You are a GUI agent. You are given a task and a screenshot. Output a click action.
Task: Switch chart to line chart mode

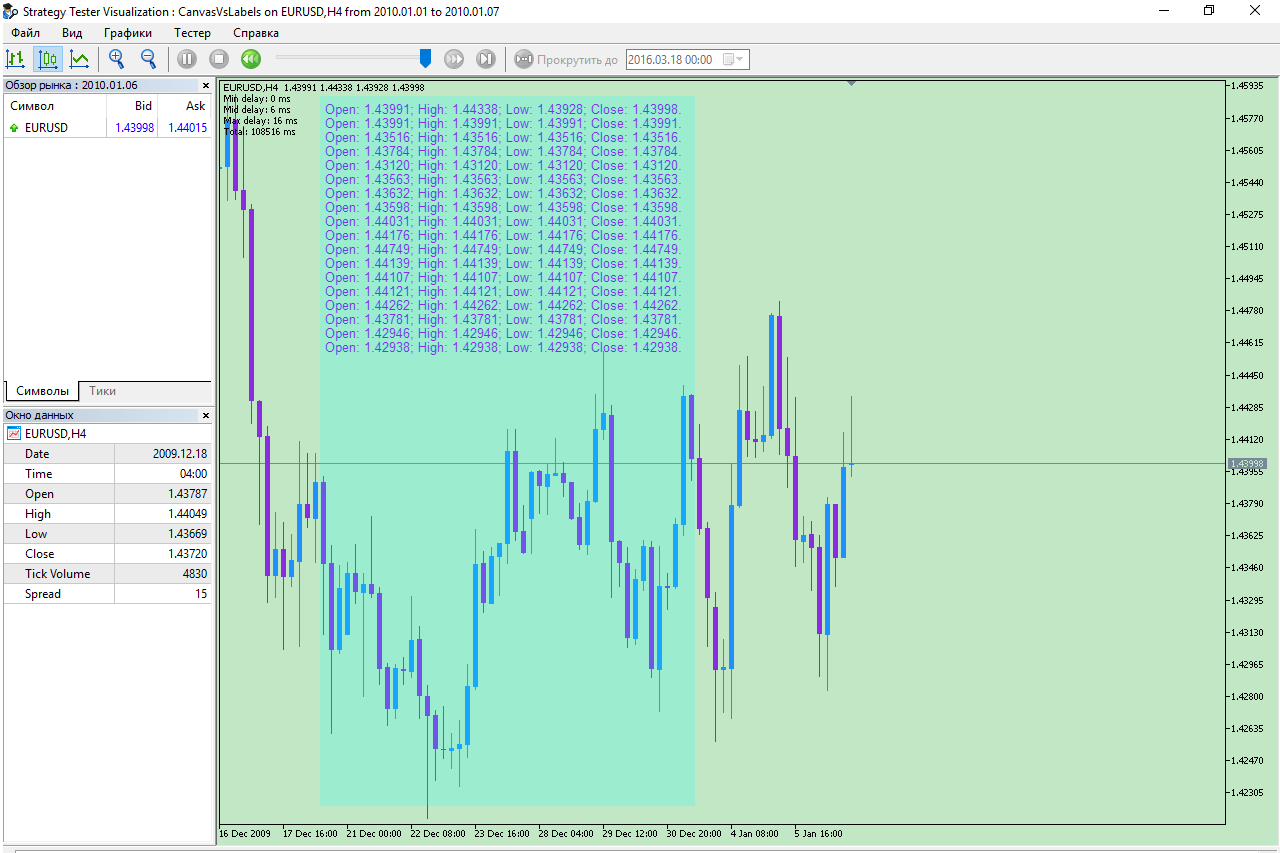(79, 59)
